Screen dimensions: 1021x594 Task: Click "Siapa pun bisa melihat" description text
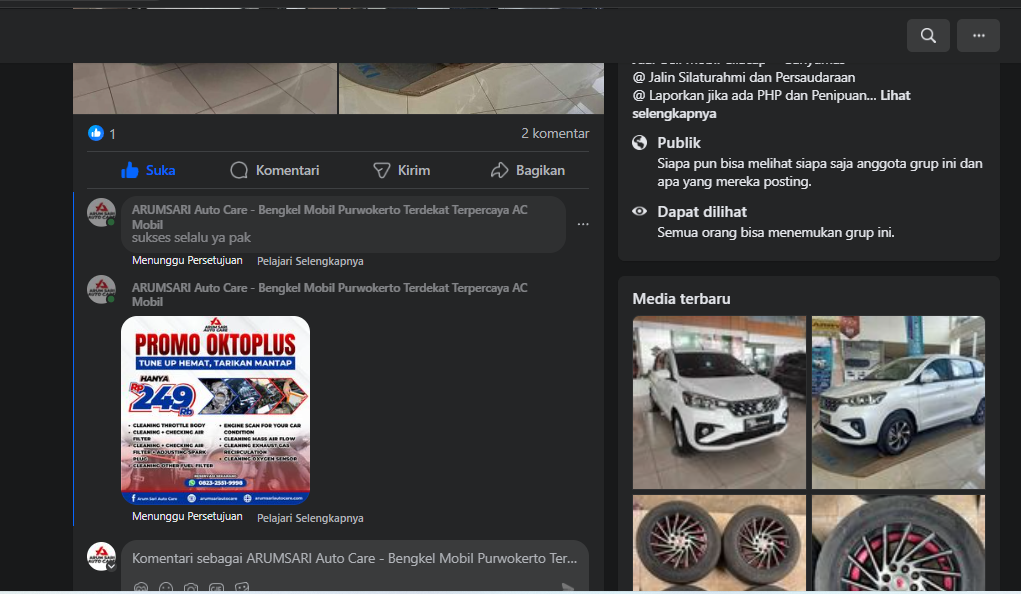tap(820, 173)
